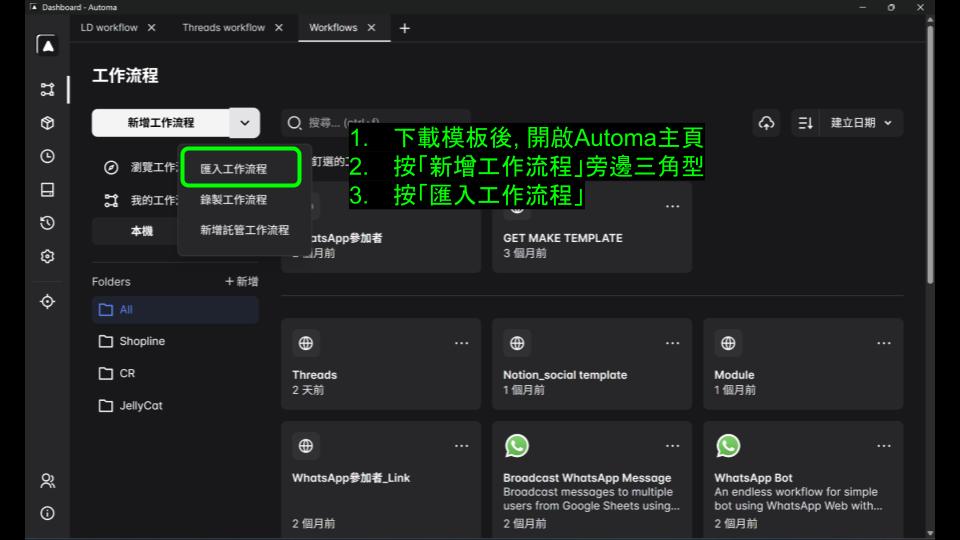Focus the workflow search field
The height and width of the screenshot is (540, 960).
point(375,123)
